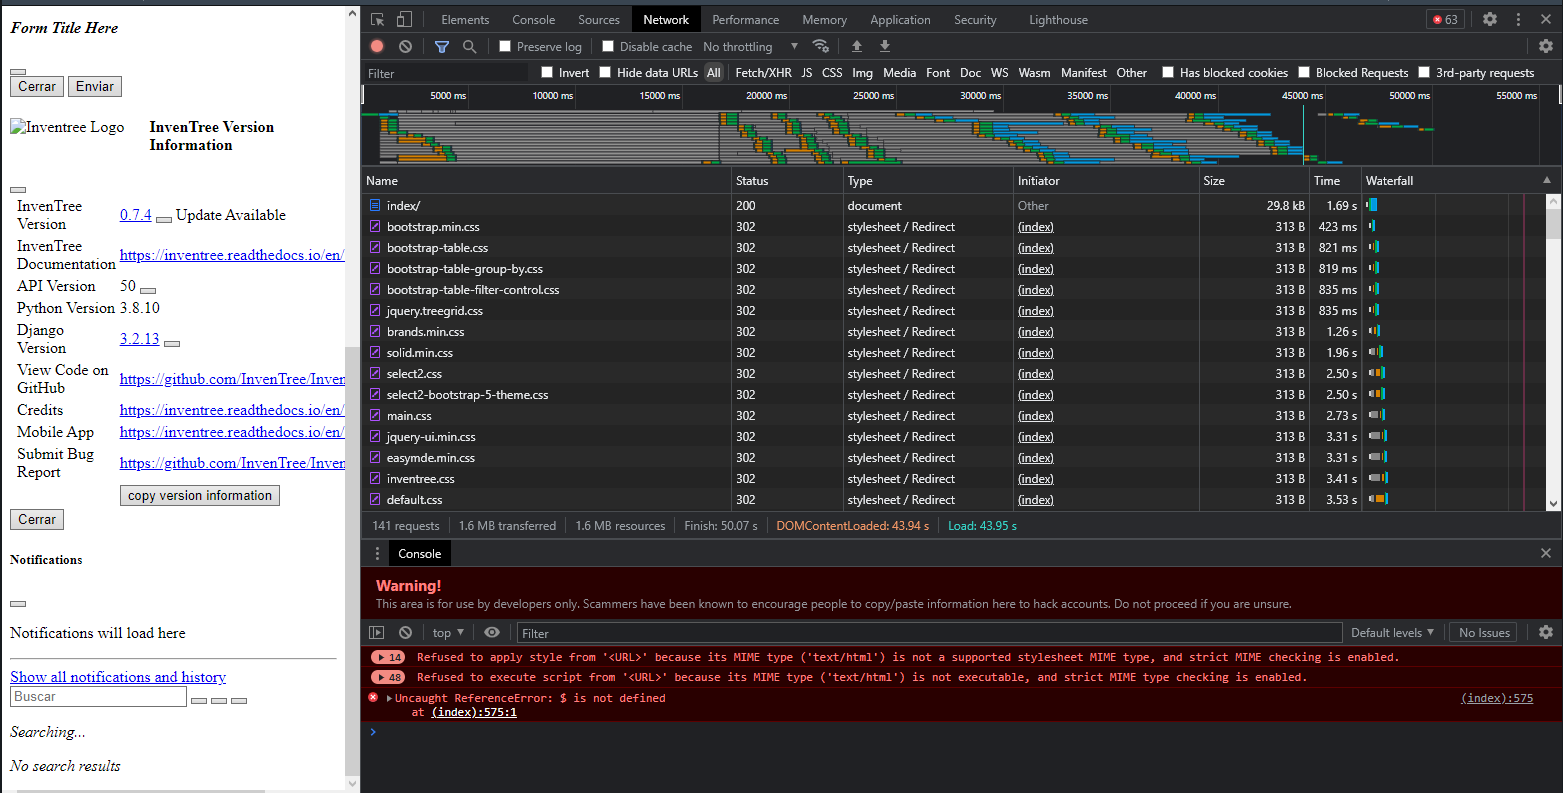Export HAR via download arrow icon
This screenshot has width=1563, height=793.
click(x=884, y=46)
